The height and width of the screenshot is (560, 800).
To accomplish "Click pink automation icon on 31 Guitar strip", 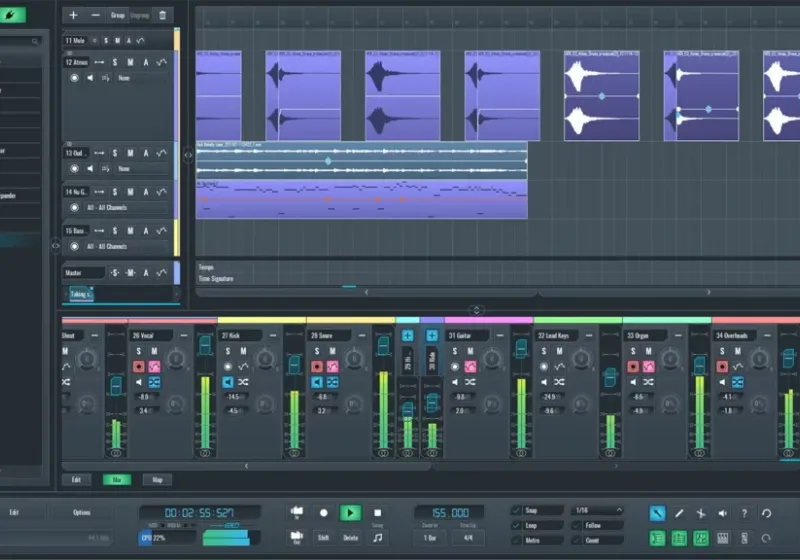I will coord(470,367).
